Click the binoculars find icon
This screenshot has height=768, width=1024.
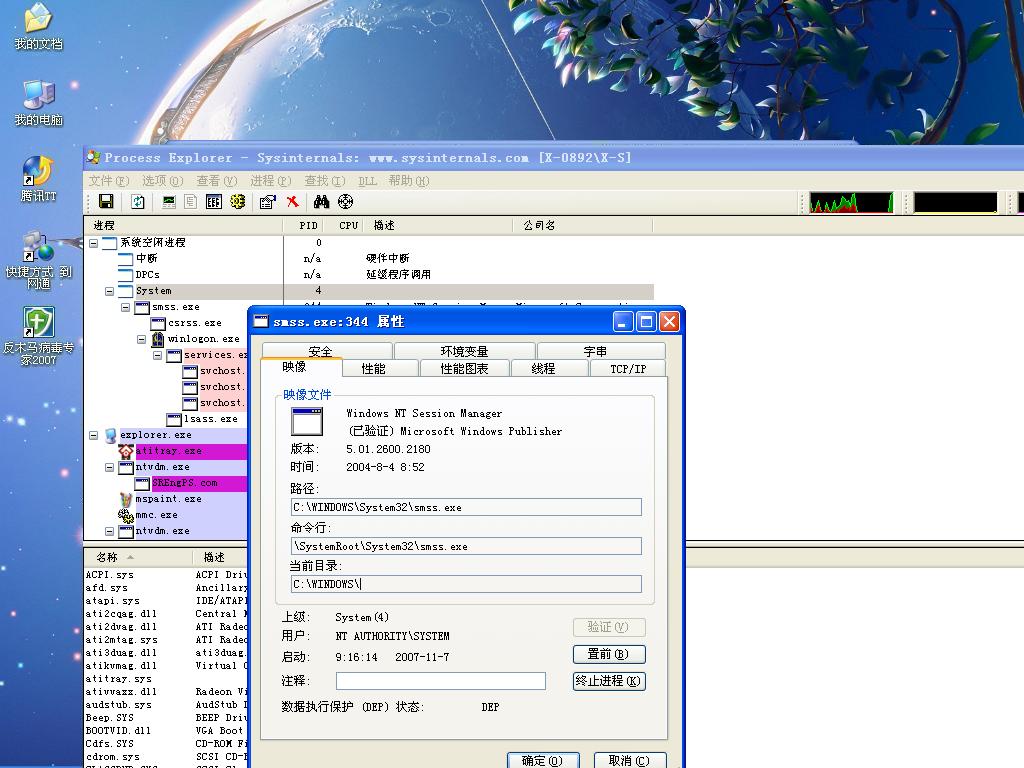point(321,202)
